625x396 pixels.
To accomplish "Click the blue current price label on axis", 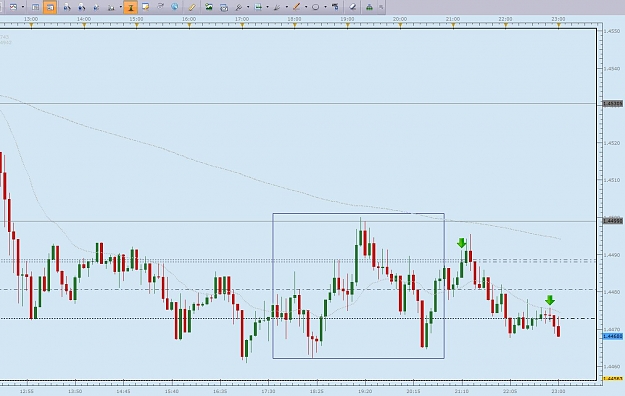I will coord(613,337).
